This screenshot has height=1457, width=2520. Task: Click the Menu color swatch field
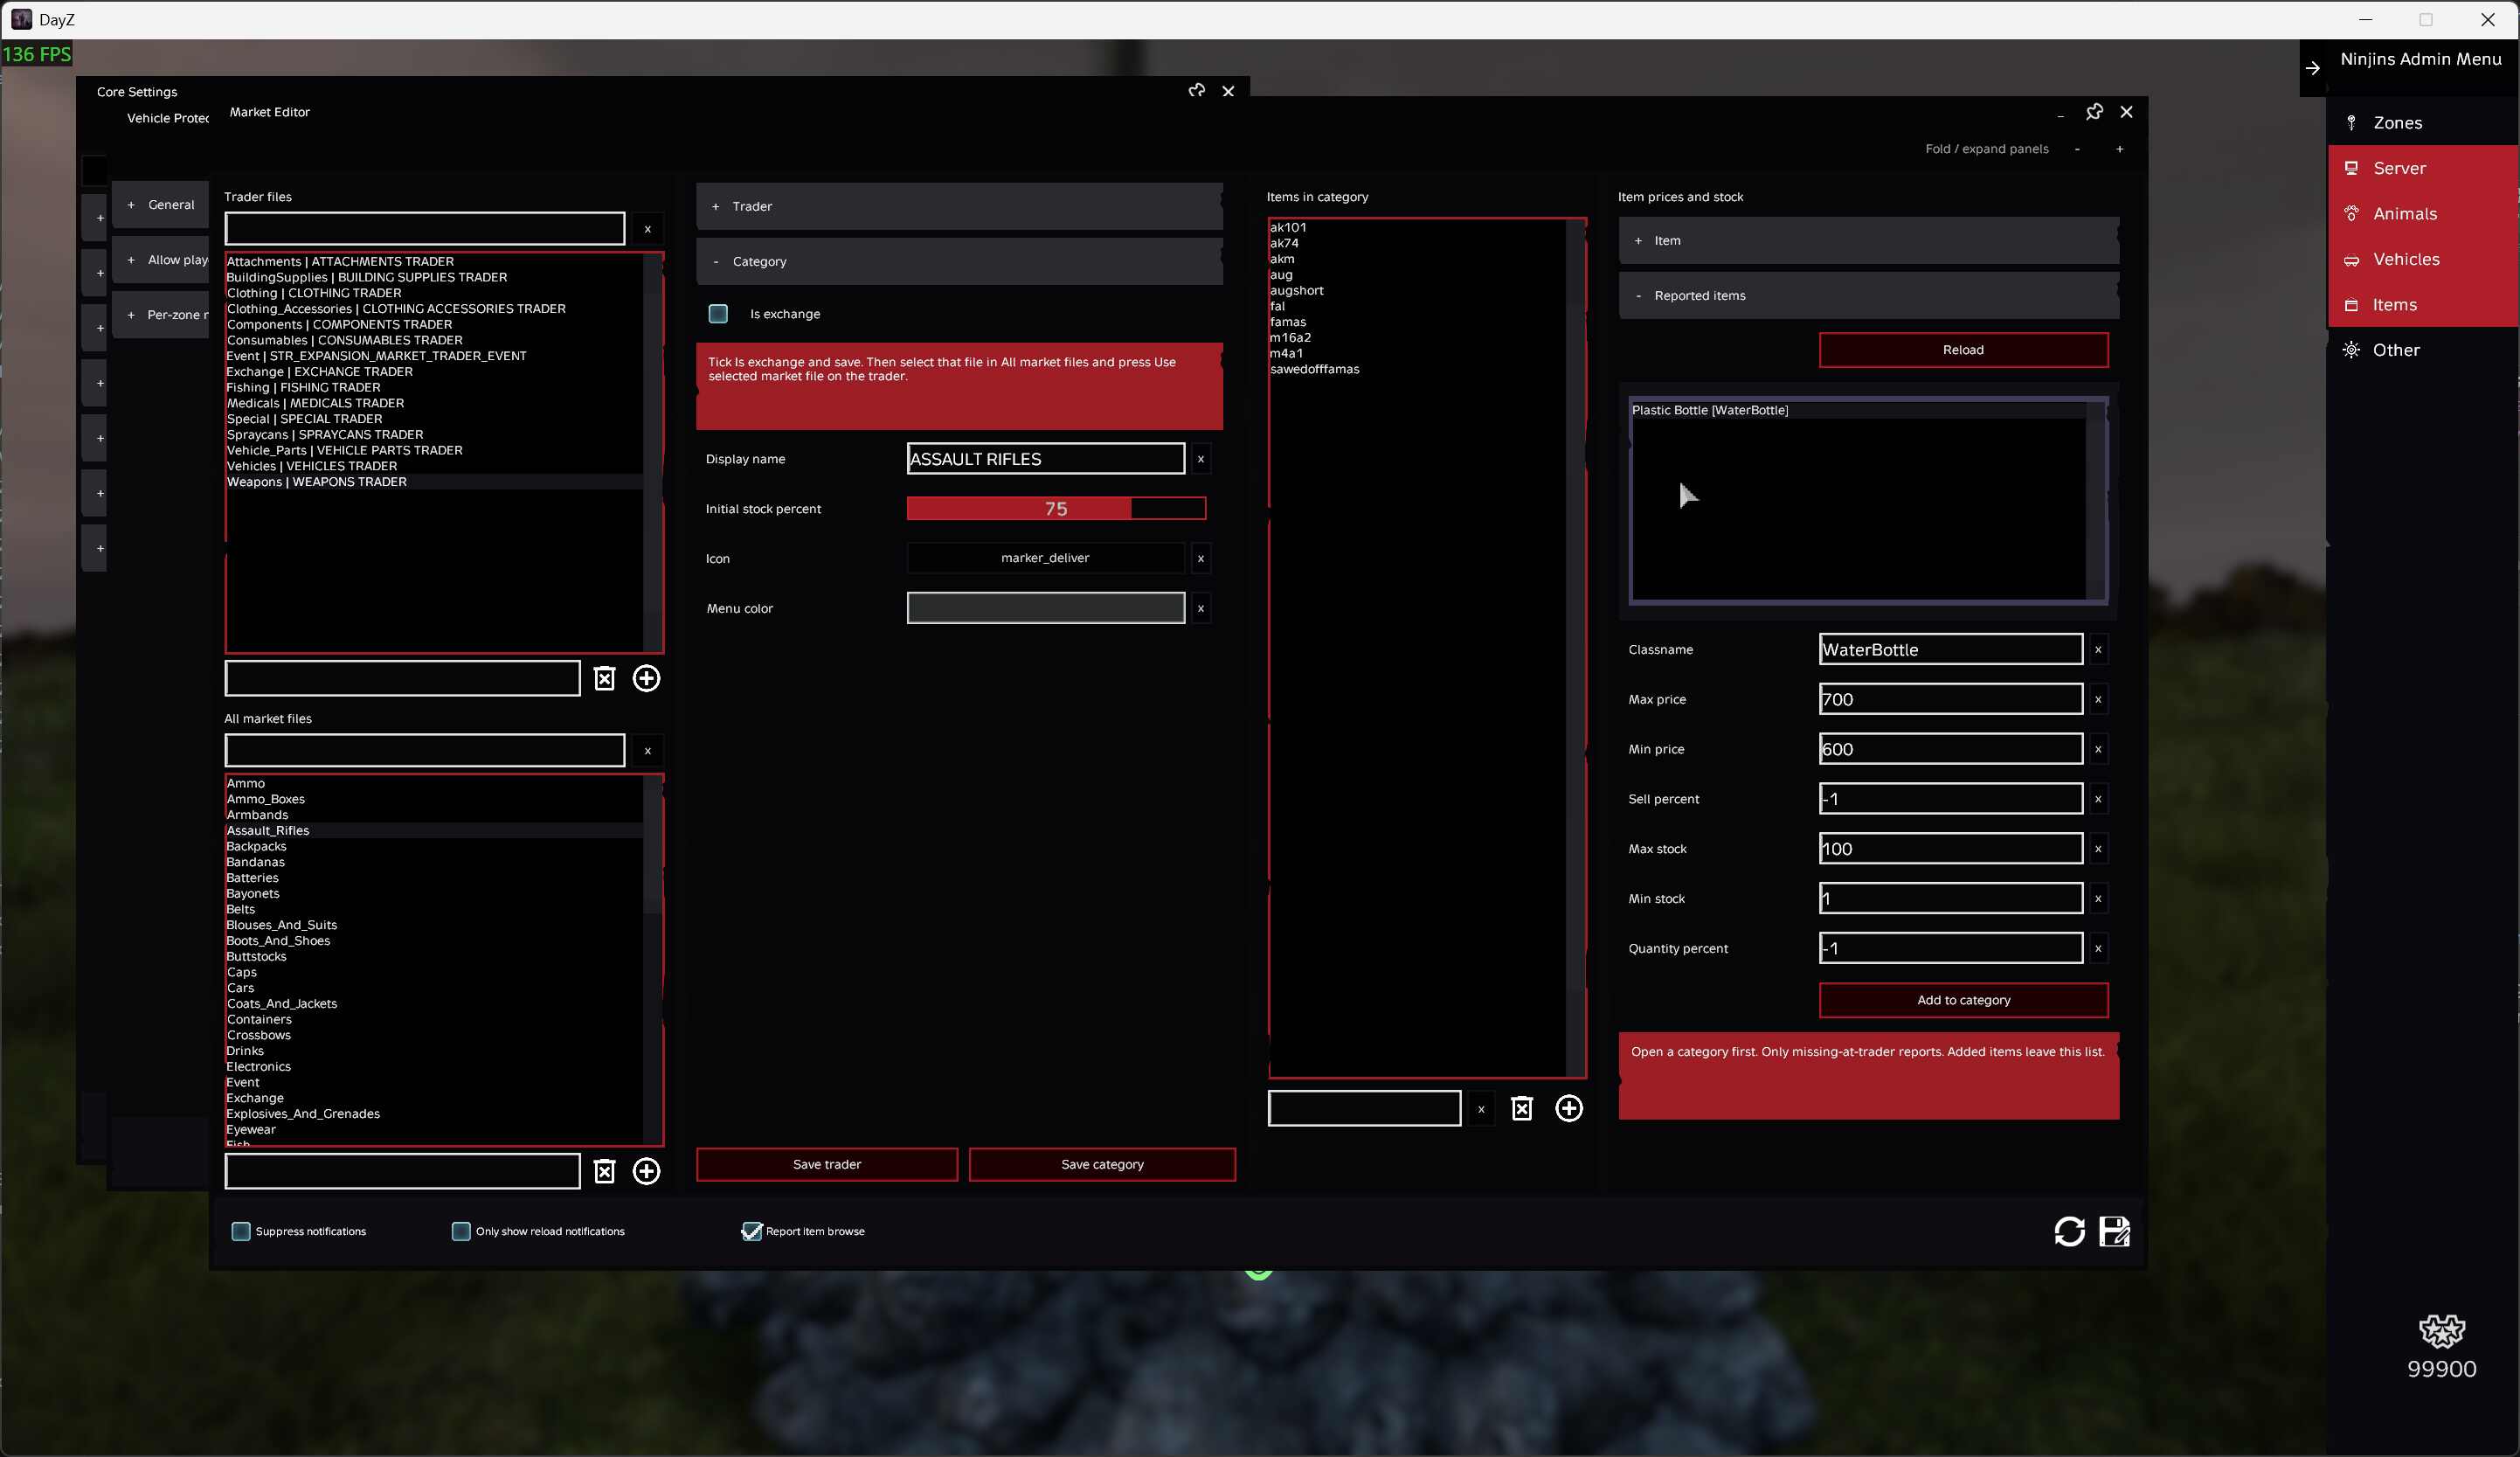click(x=1046, y=608)
